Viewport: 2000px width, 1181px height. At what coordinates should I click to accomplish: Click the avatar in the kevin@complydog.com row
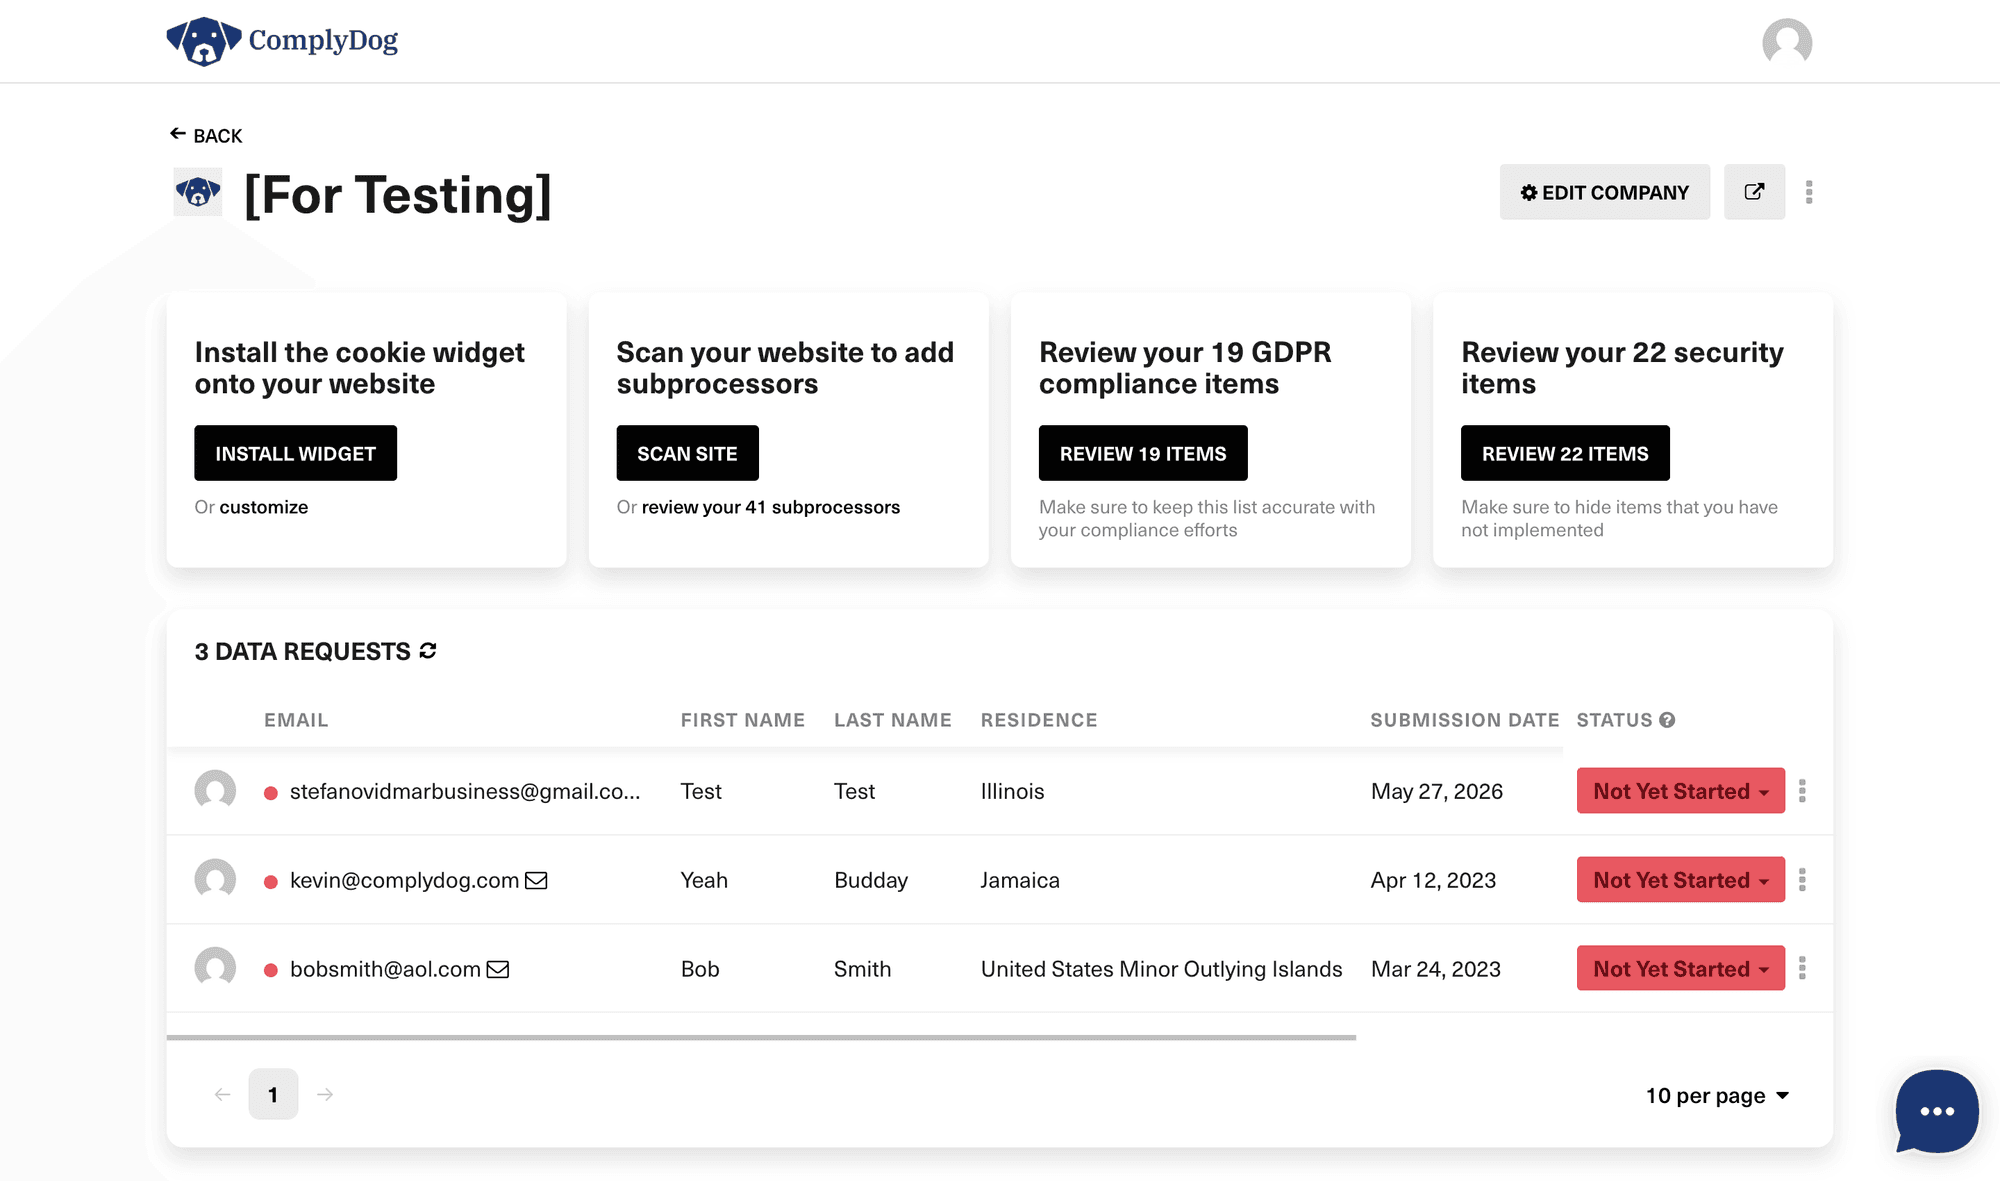point(215,880)
